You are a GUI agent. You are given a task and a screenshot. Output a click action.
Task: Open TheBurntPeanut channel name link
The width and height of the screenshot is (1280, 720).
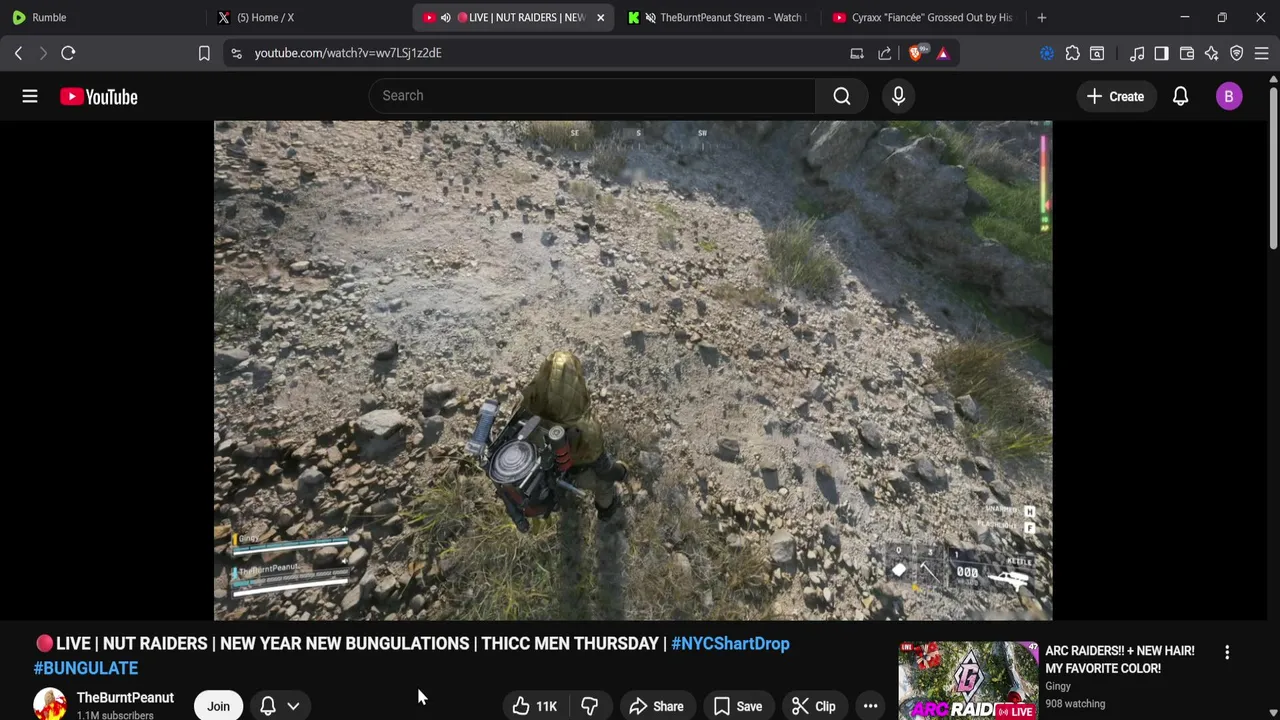click(125, 698)
